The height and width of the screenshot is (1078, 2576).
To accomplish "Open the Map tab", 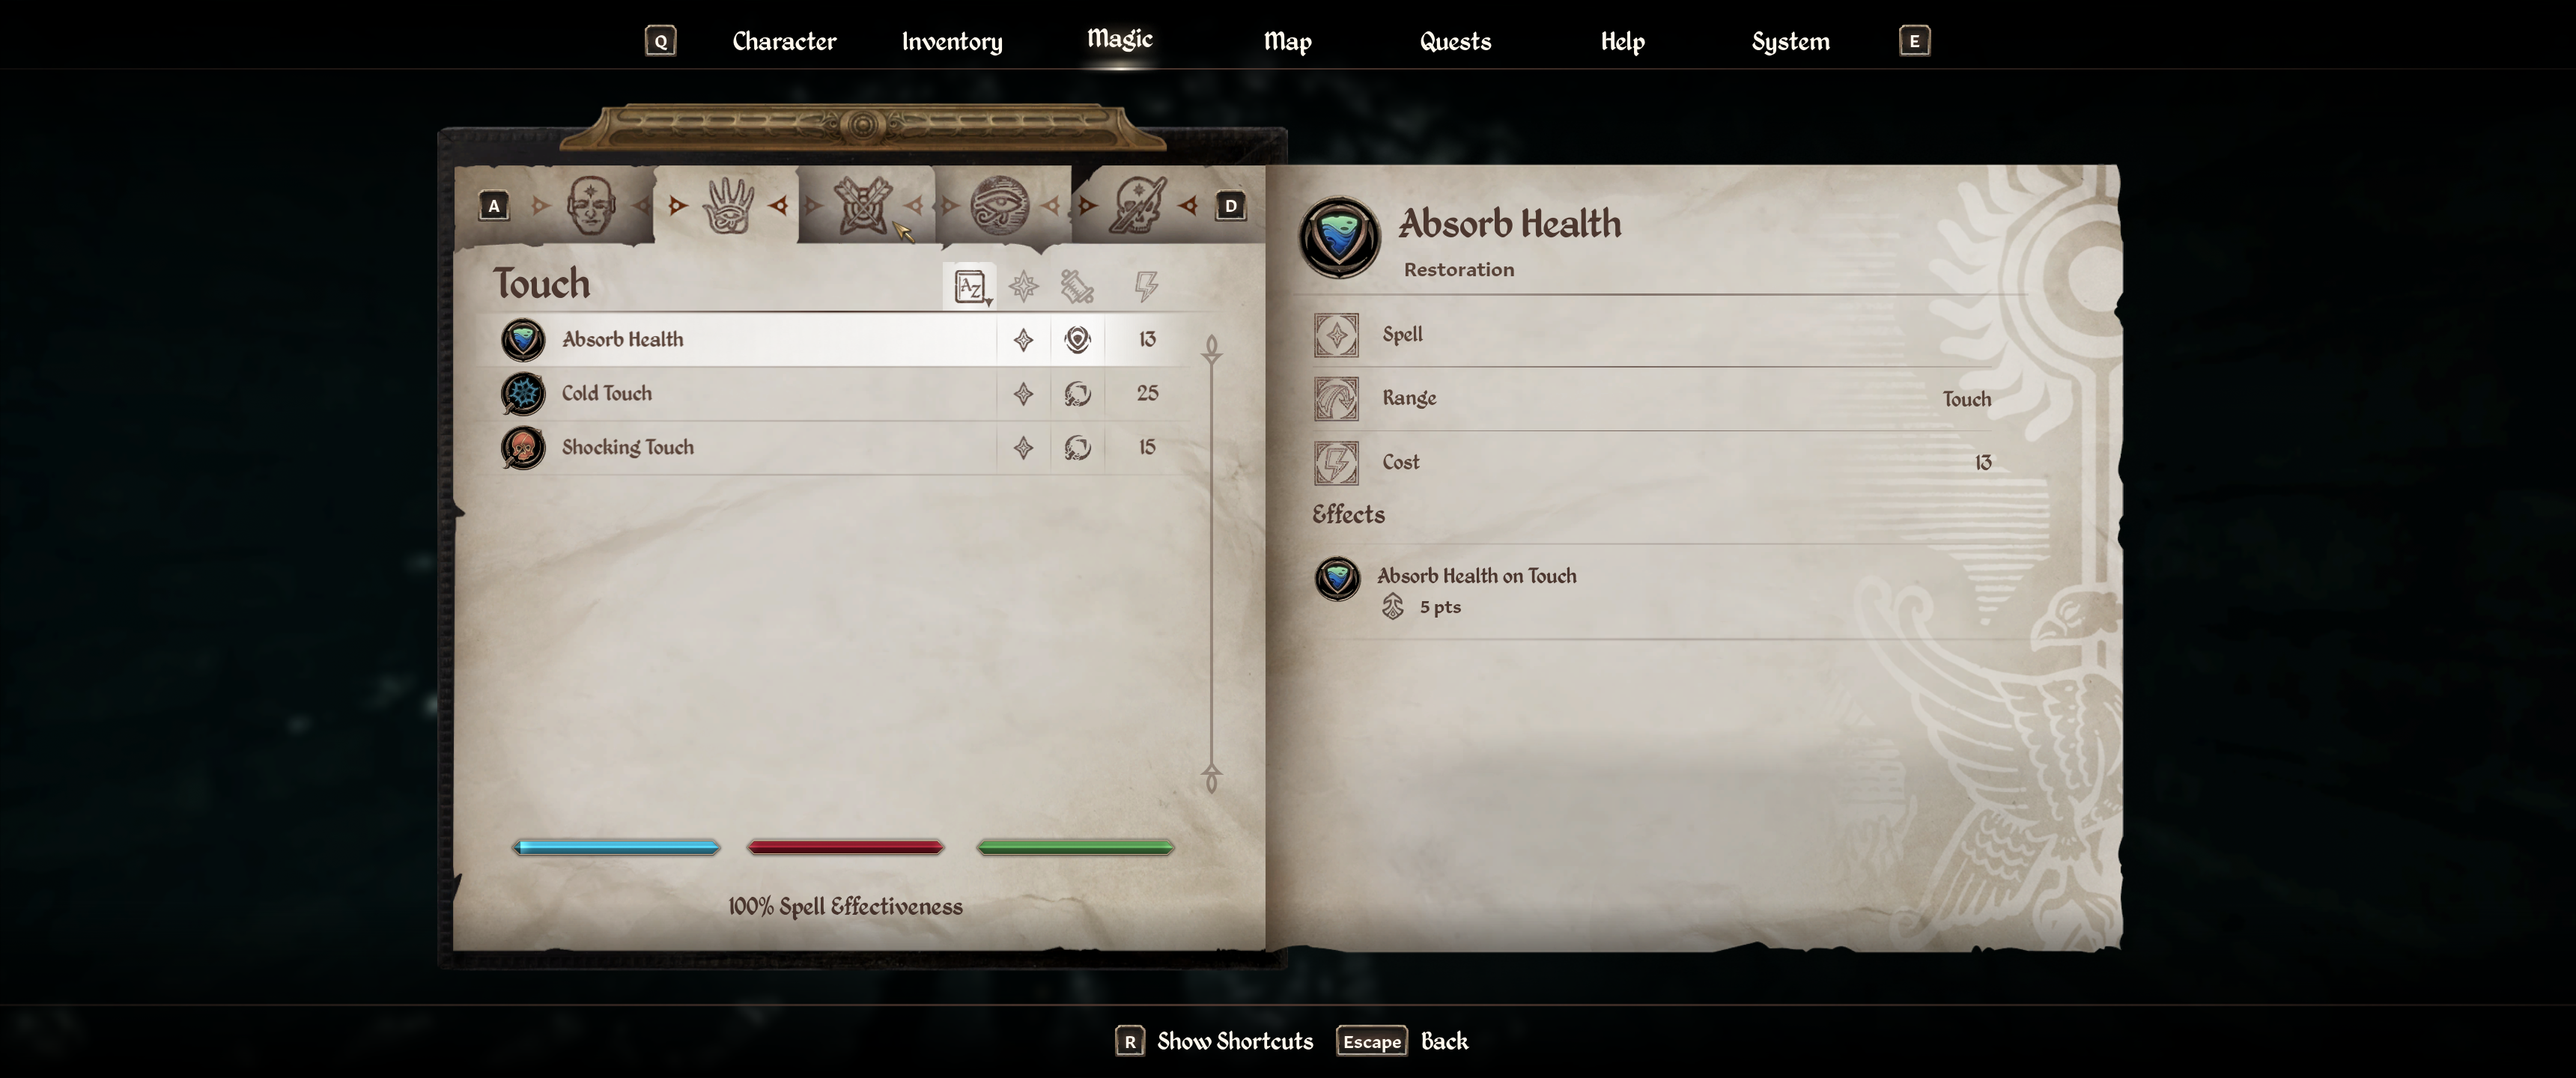I will pos(1287,41).
